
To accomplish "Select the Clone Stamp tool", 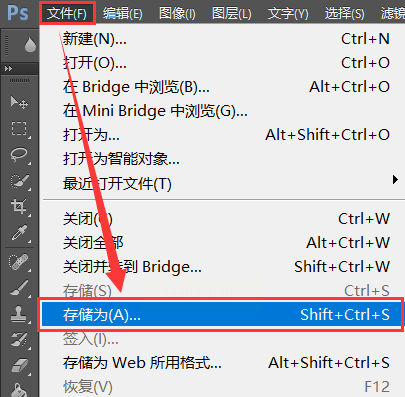I will click(19, 314).
